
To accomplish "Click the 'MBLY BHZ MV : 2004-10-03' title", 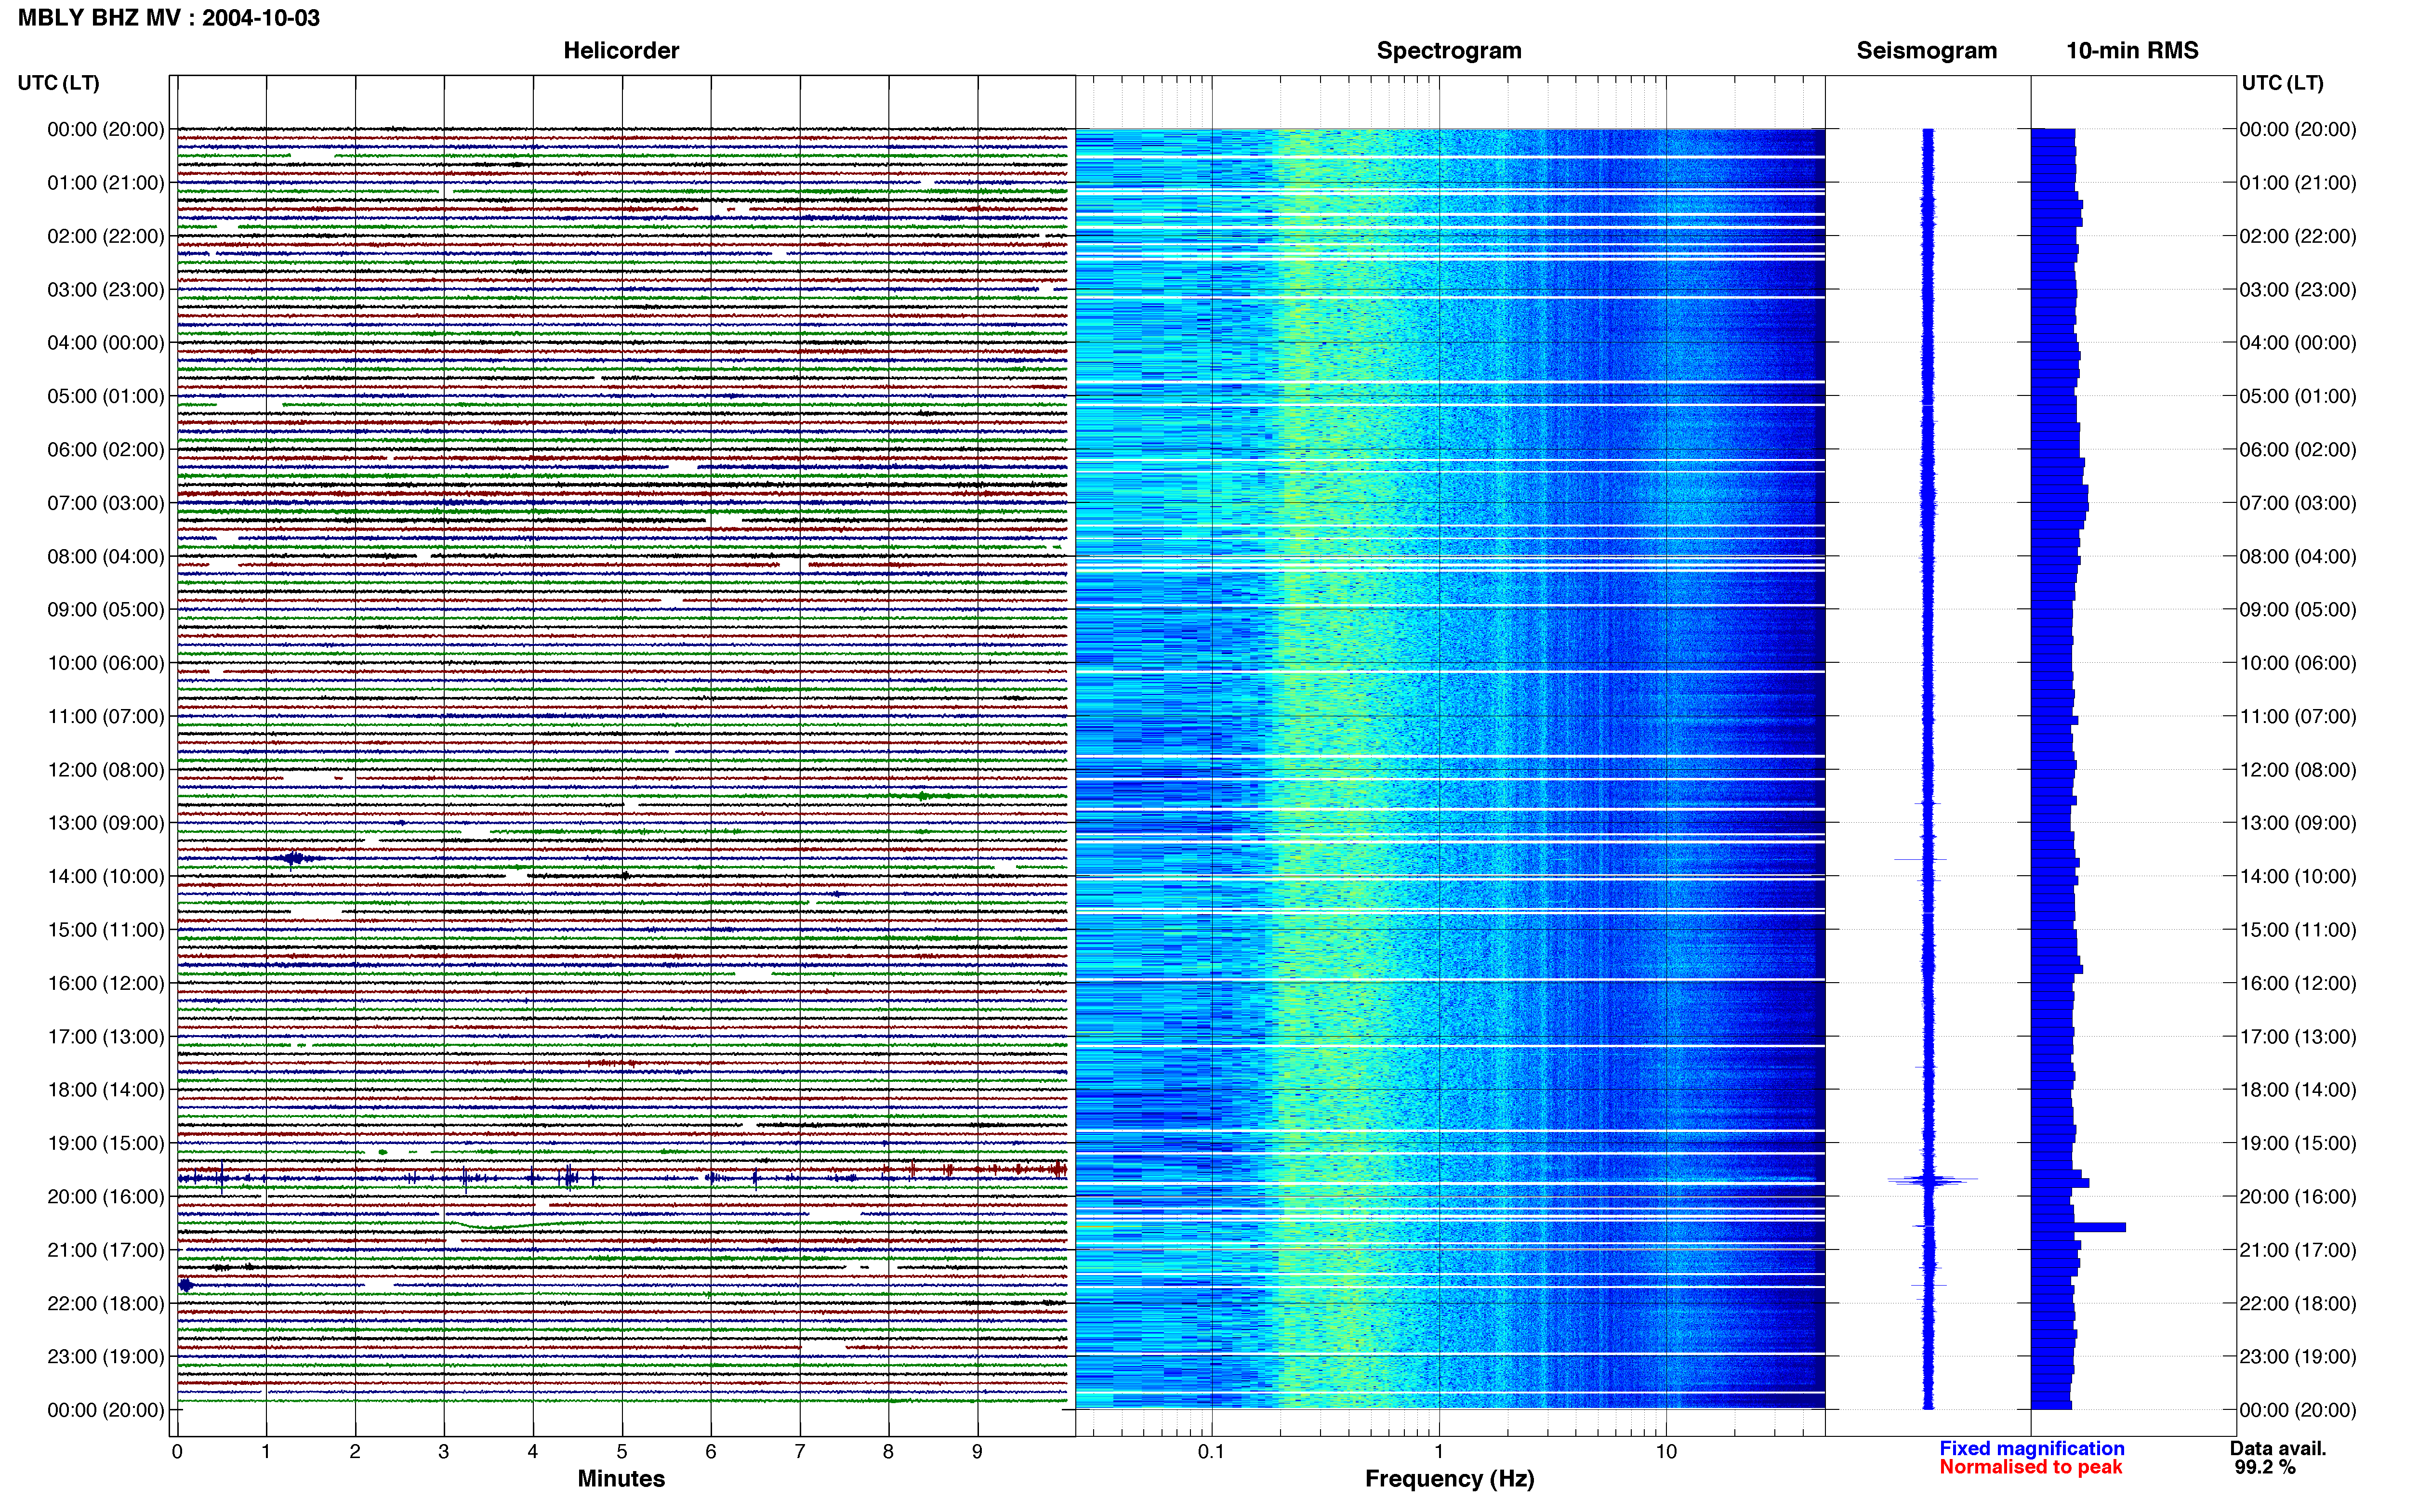I will [x=169, y=17].
